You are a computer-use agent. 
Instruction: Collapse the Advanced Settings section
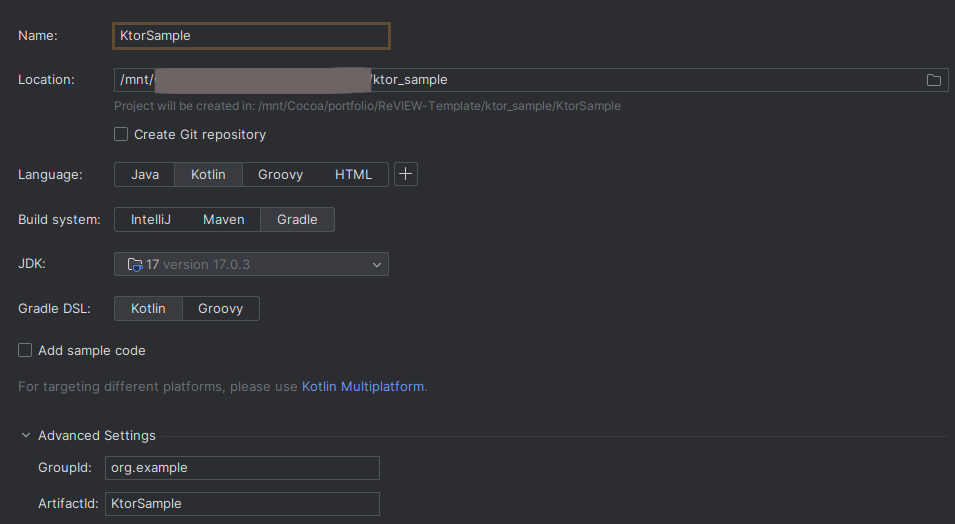pyautogui.click(x=26, y=436)
